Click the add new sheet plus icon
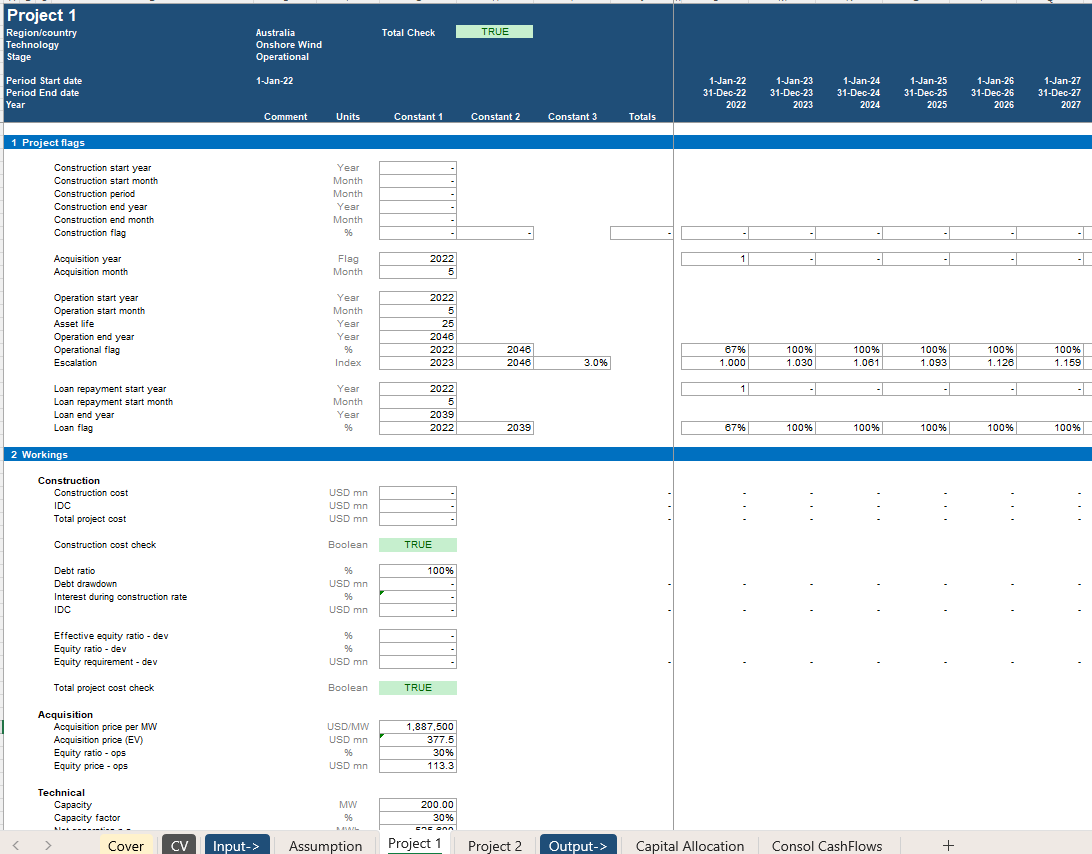 (x=948, y=846)
